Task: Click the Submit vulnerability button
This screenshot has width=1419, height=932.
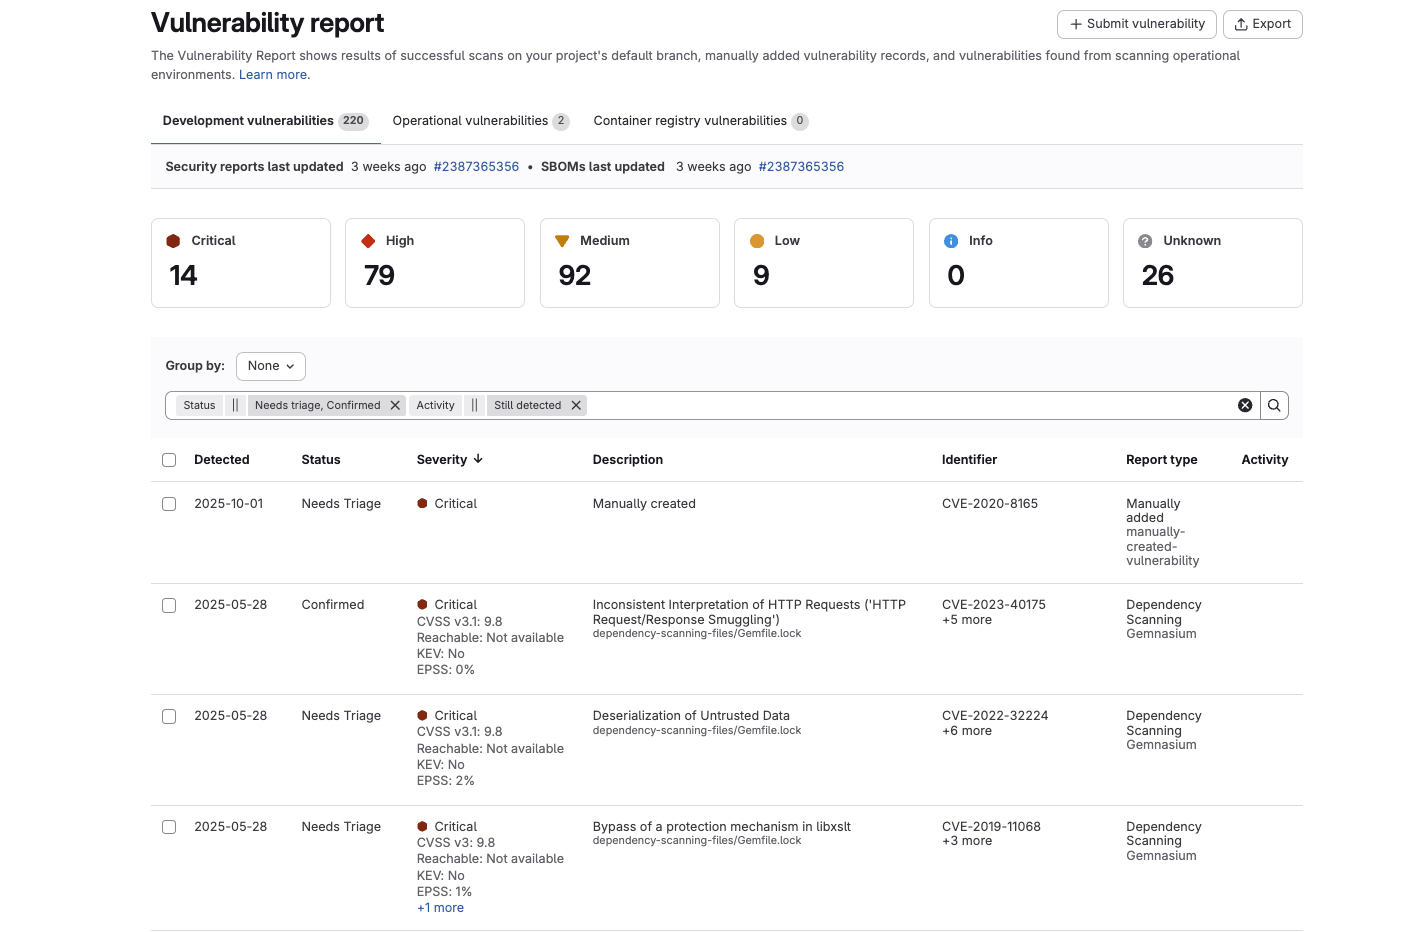Action: click(1136, 24)
